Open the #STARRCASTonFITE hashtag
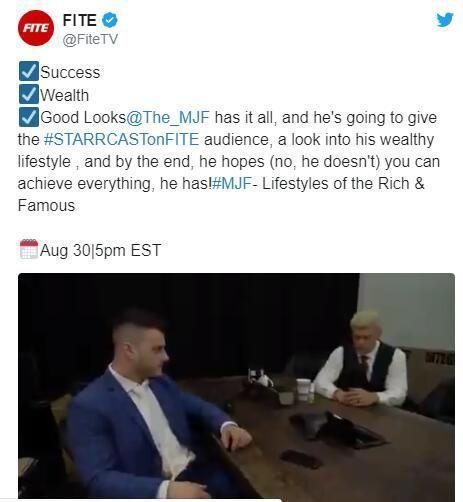The height and width of the screenshot is (502, 463). coord(121,139)
